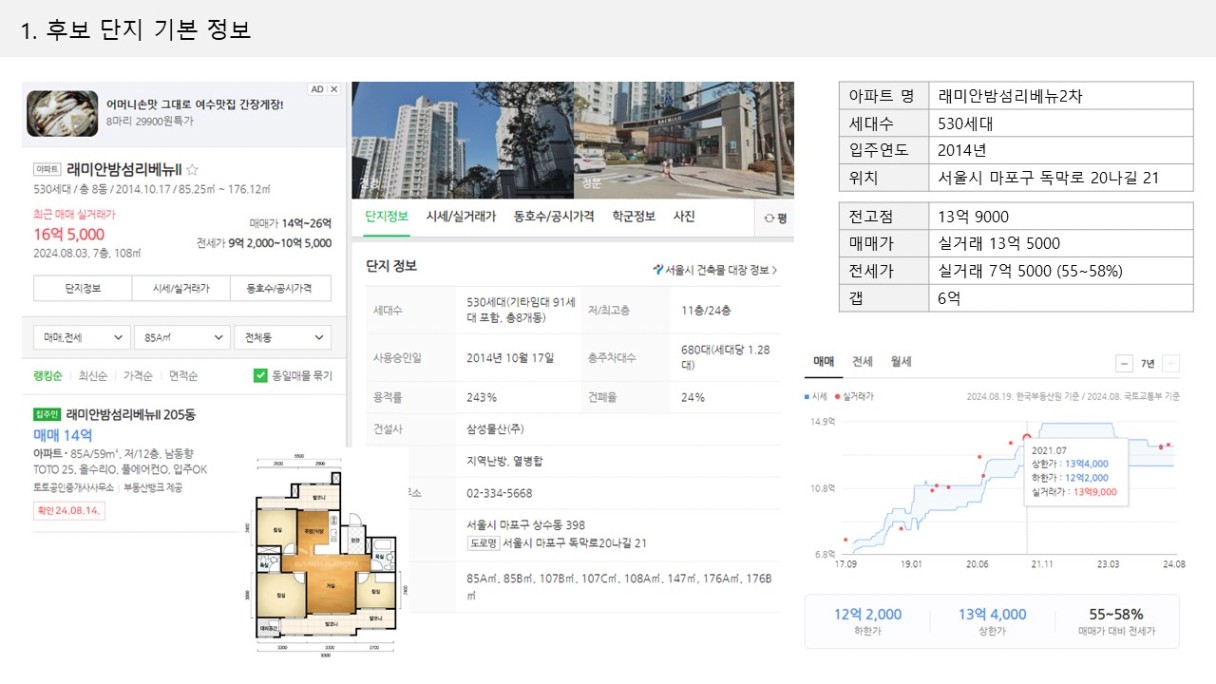Viewport: 1216px width, 684px height.
Task: Uncheck the 동일매물 묶기 checkbox
Action: click(260, 376)
